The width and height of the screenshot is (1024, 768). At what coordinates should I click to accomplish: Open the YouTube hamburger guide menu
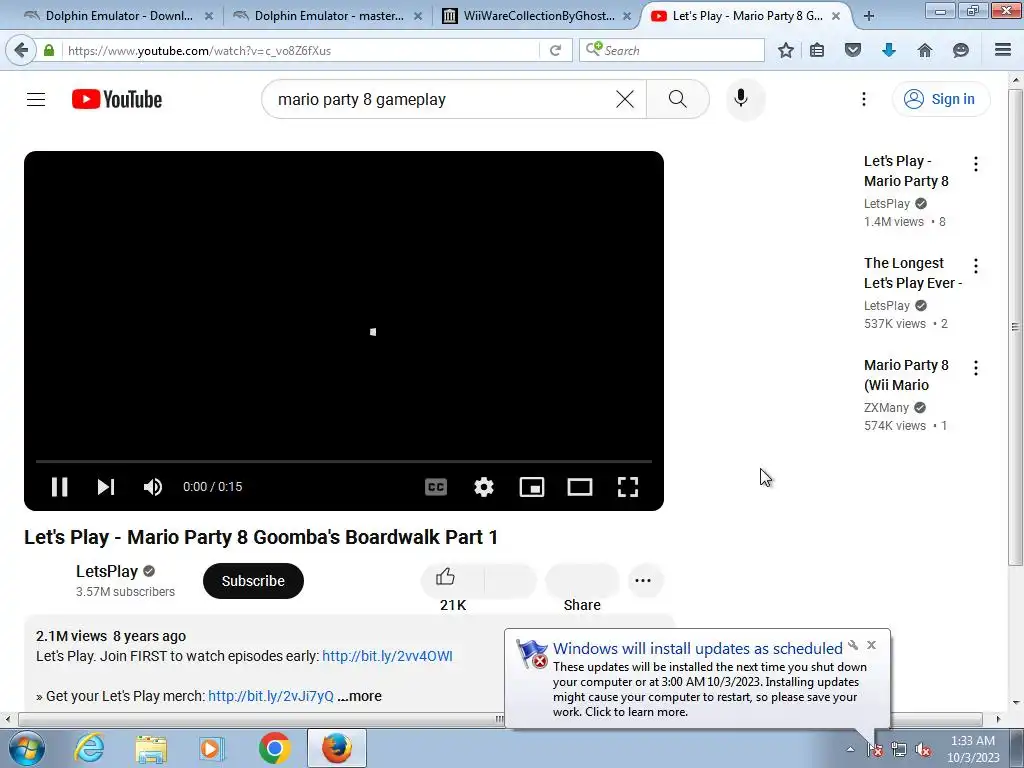(x=36, y=99)
